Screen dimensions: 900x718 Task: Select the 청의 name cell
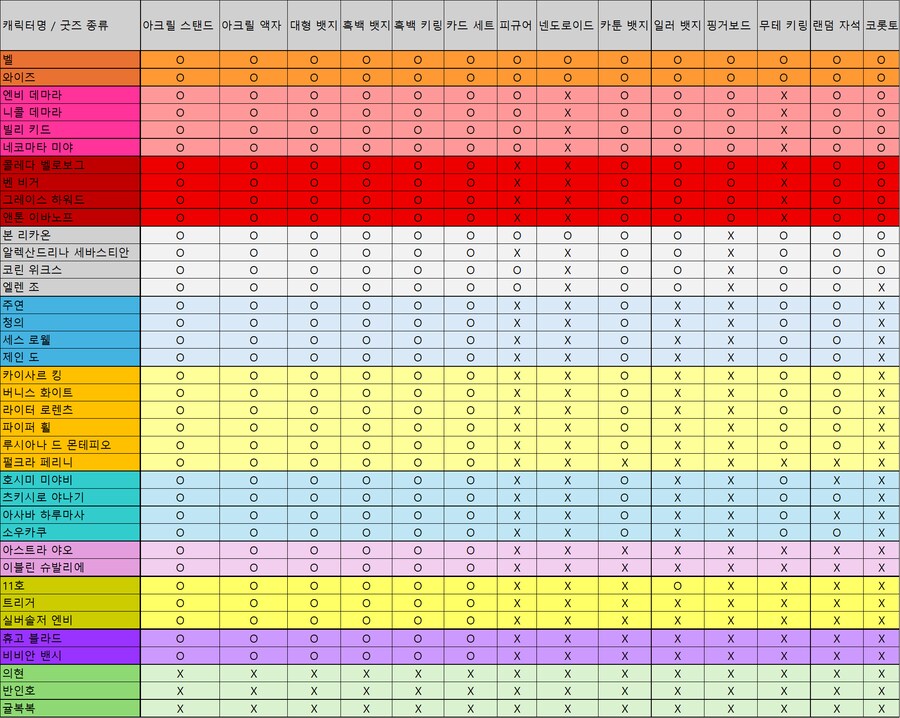tap(70, 323)
